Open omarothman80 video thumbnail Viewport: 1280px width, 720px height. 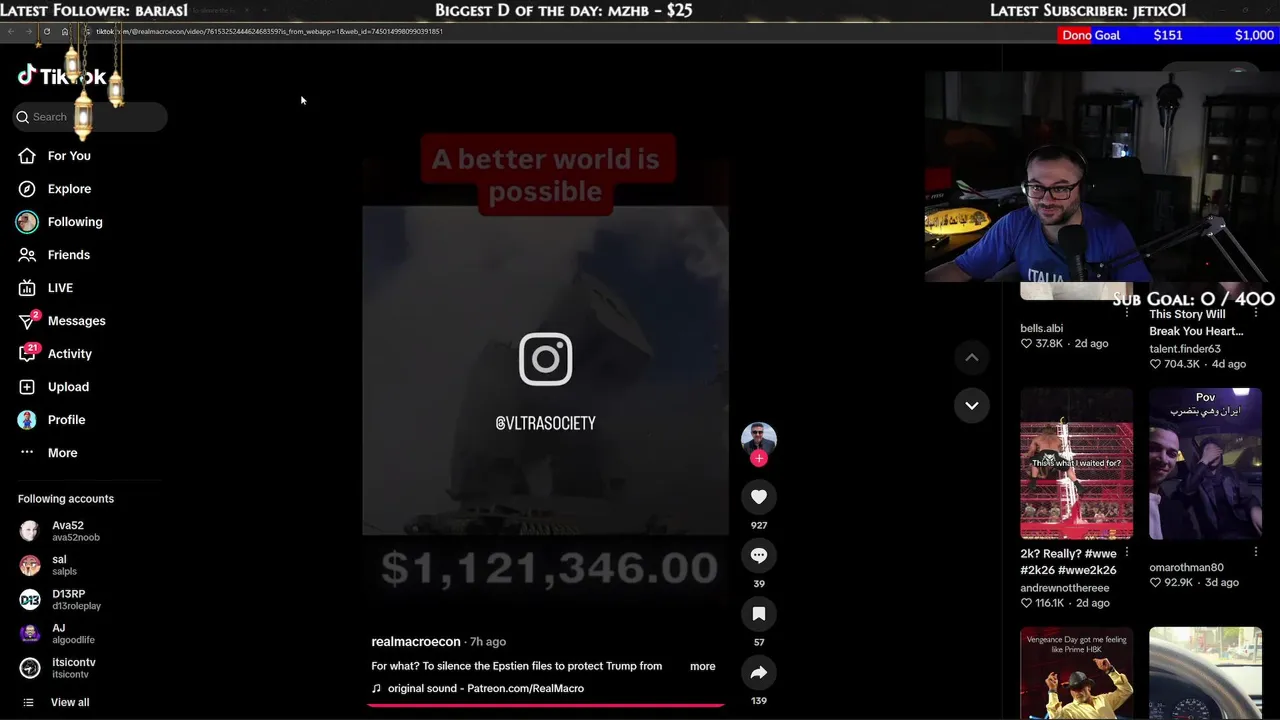coord(1206,464)
